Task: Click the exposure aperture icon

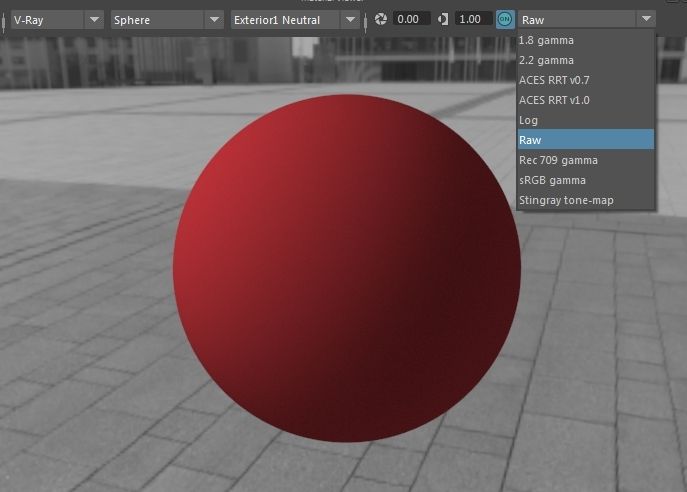Action: point(381,19)
